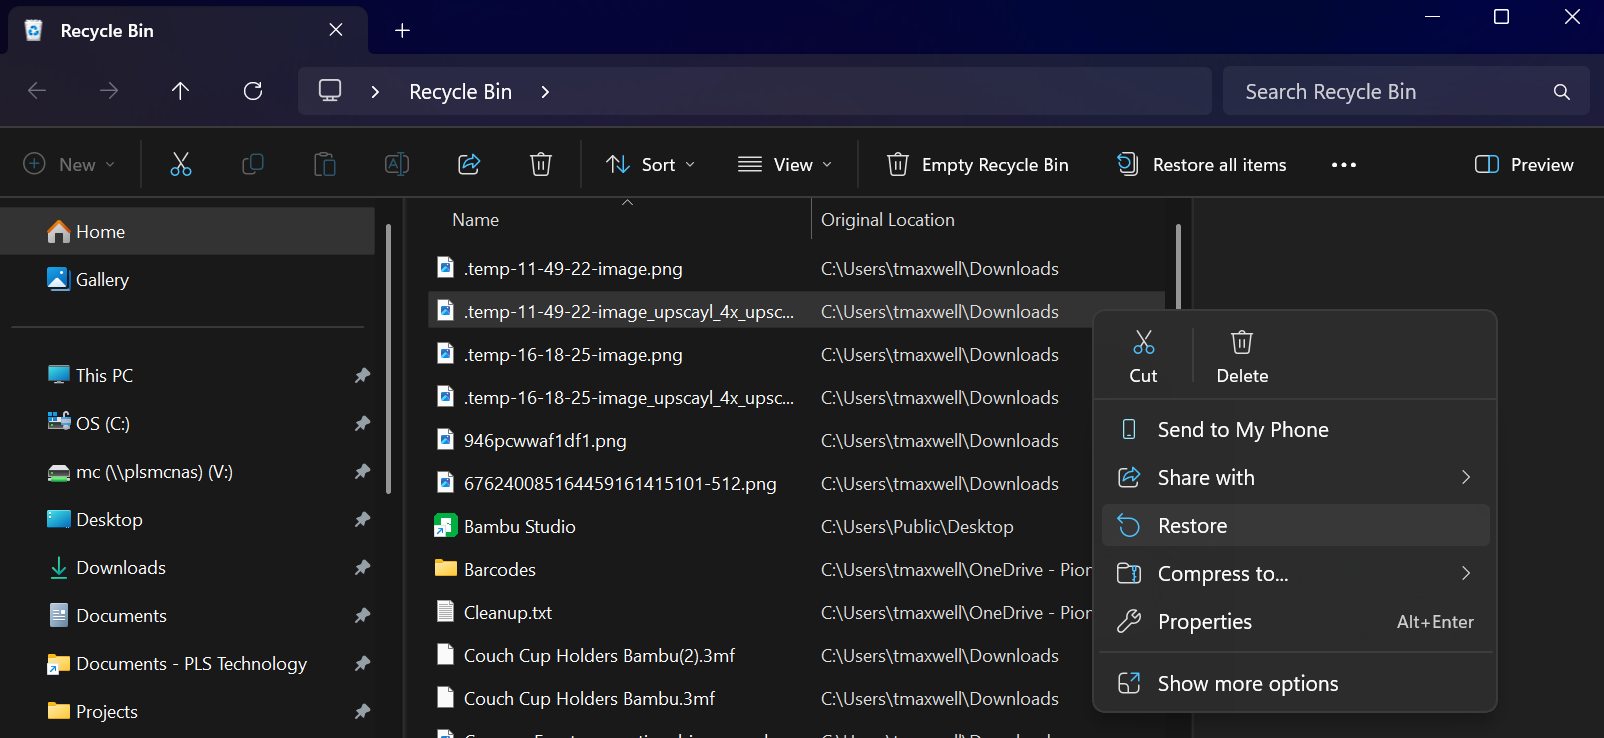Unpin Downloads using its pin icon
This screenshot has height=738, width=1604.
pos(362,568)
